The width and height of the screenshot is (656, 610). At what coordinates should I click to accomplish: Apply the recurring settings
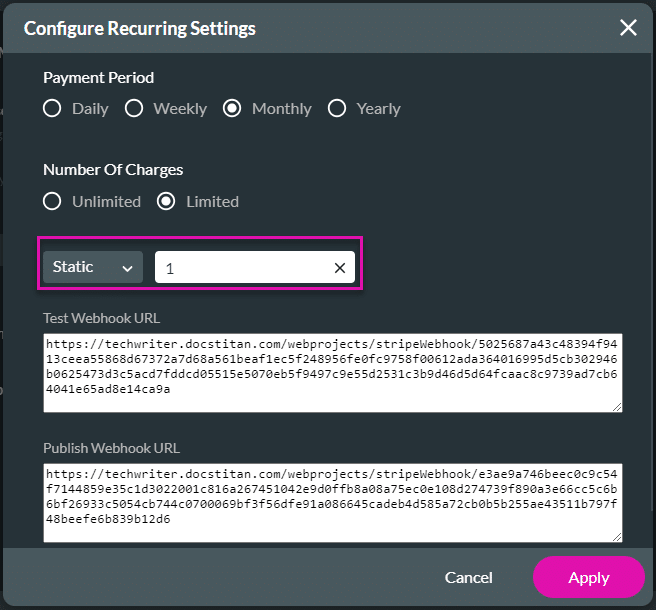(x=588, y=577)
